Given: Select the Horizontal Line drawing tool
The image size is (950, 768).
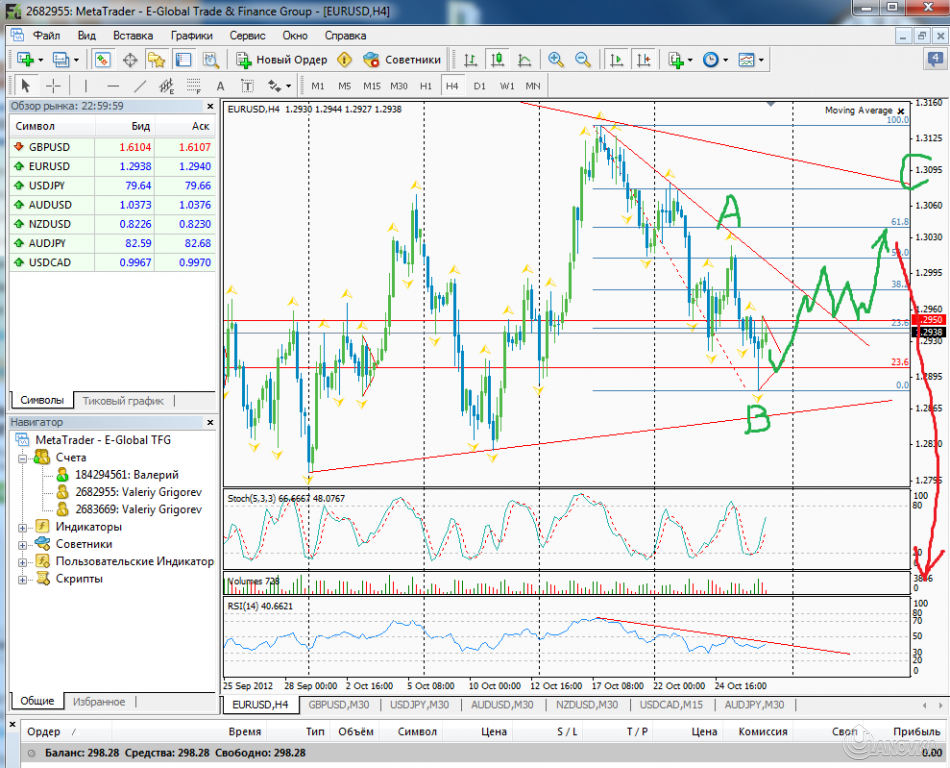Looking at the screenshot, I should [x=113, y=85].
